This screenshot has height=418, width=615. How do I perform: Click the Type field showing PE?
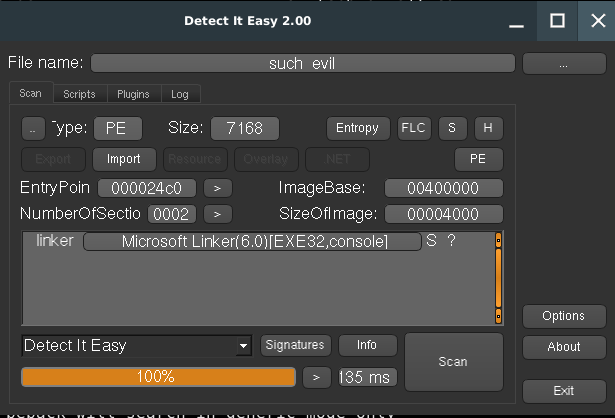point(118,128)
